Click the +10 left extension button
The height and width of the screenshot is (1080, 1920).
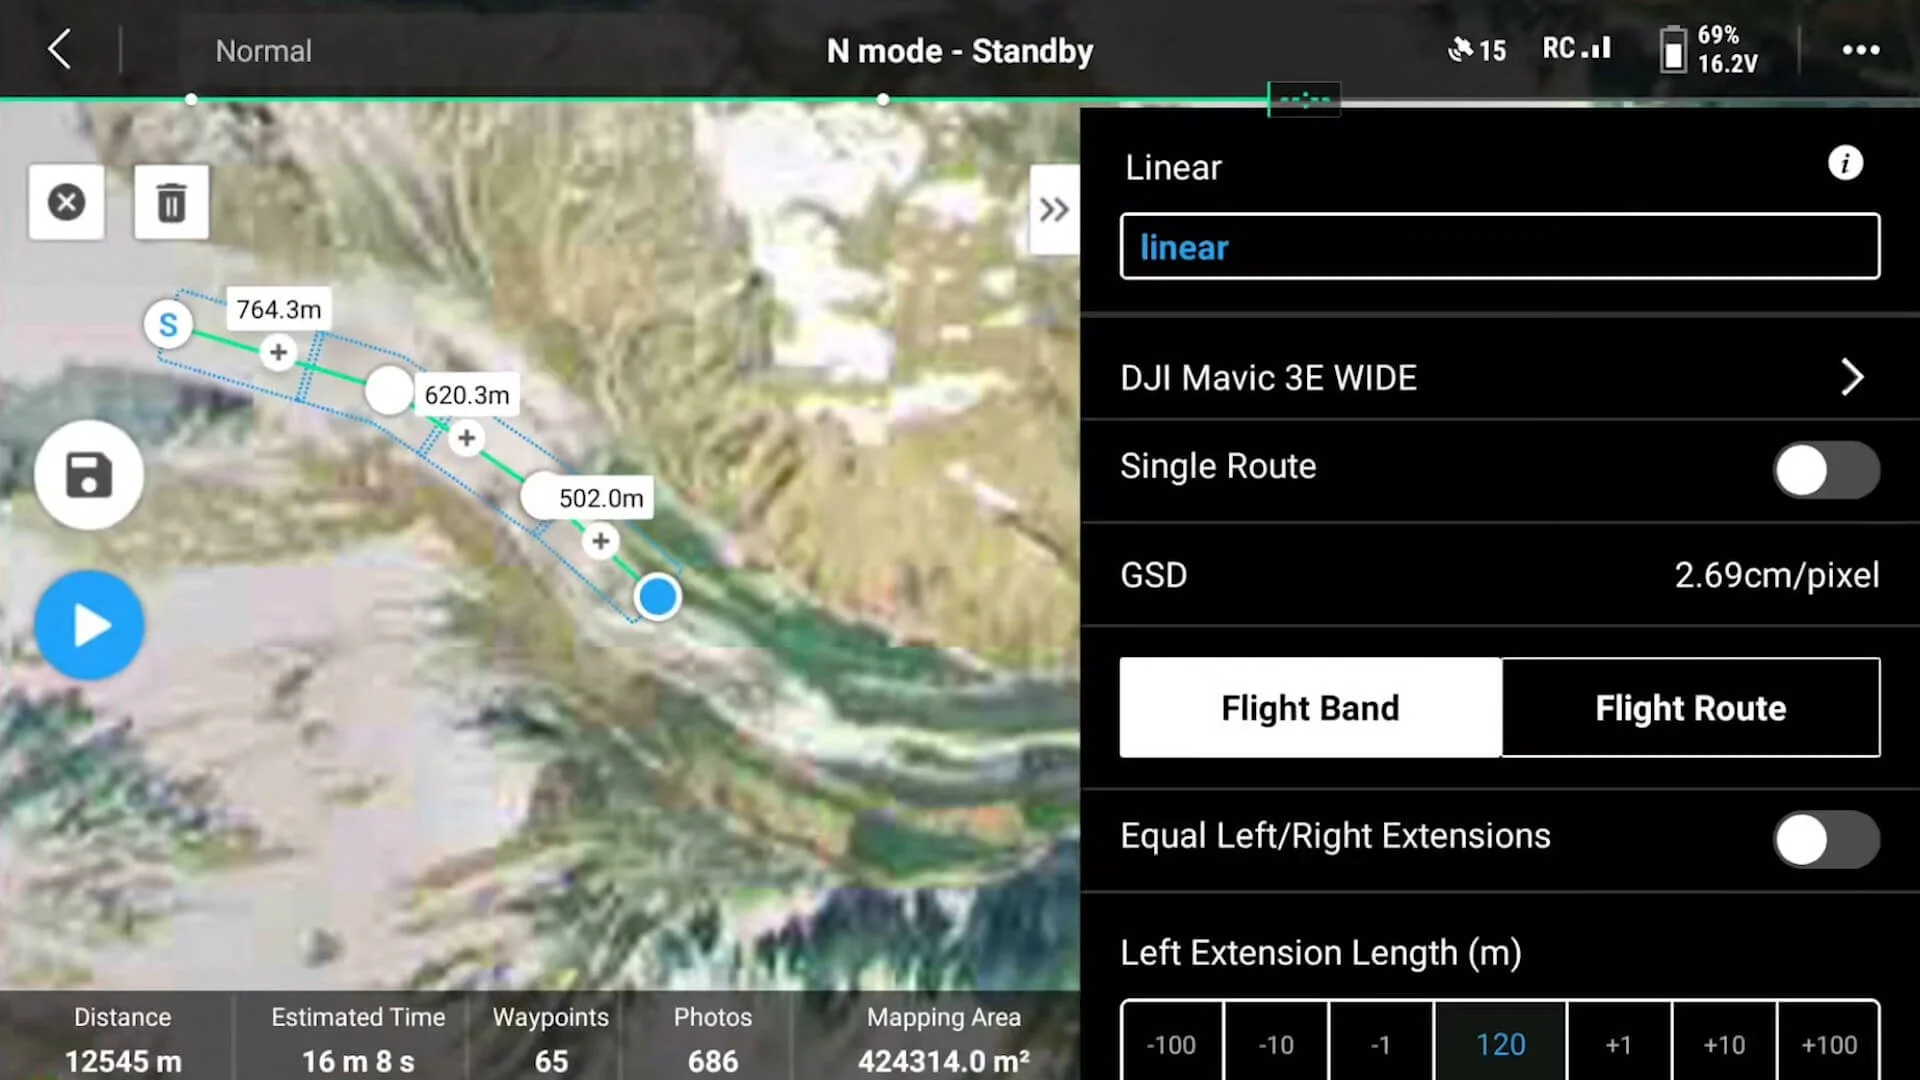pyautogui.click(x=1723, y=1044)
